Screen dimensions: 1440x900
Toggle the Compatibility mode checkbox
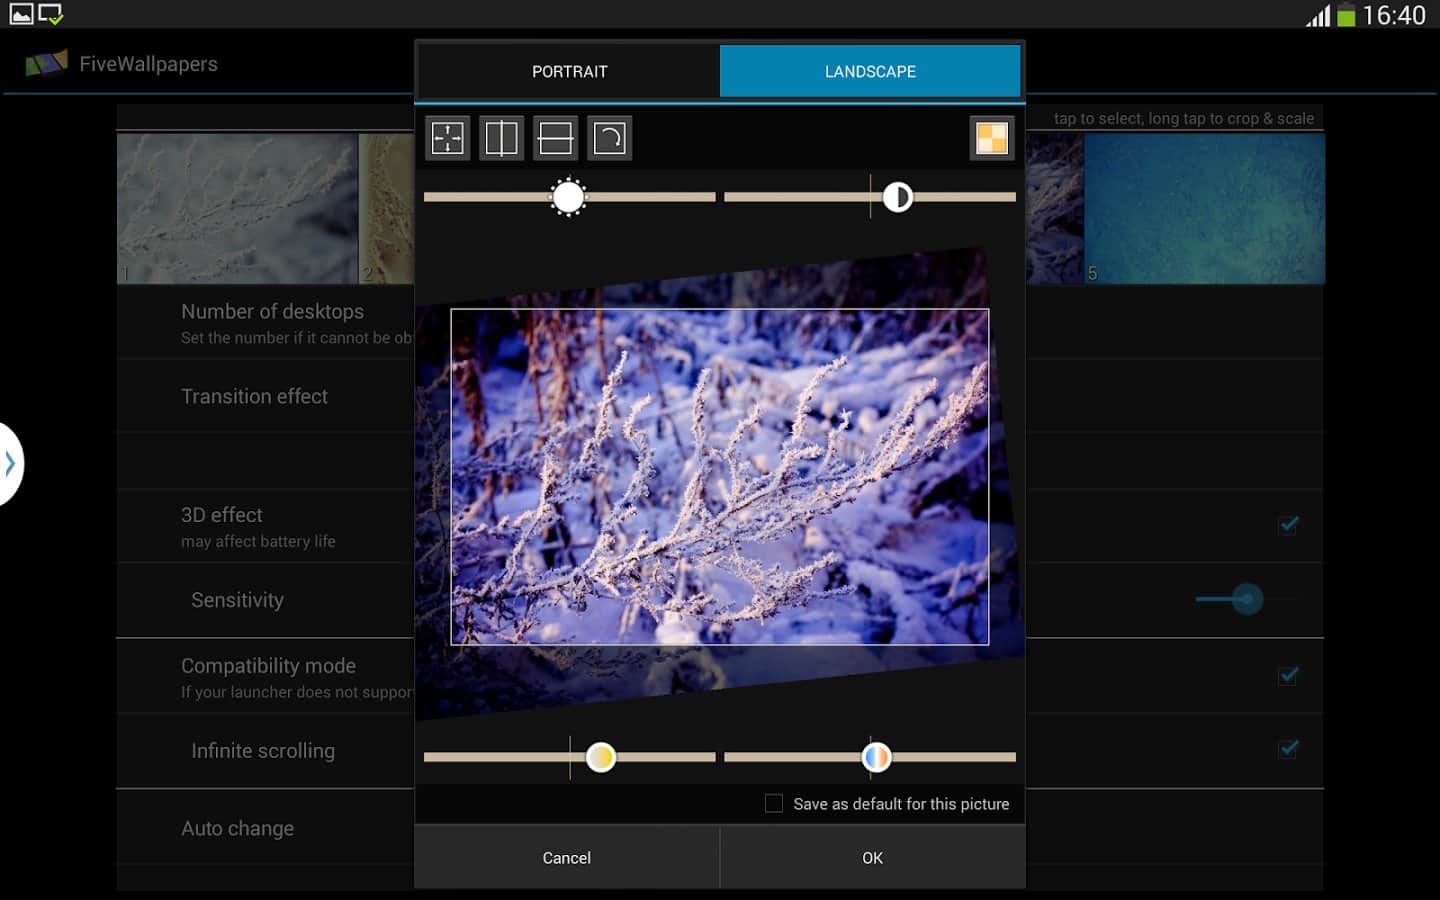pyautogui.click(x=1288, y=676)
